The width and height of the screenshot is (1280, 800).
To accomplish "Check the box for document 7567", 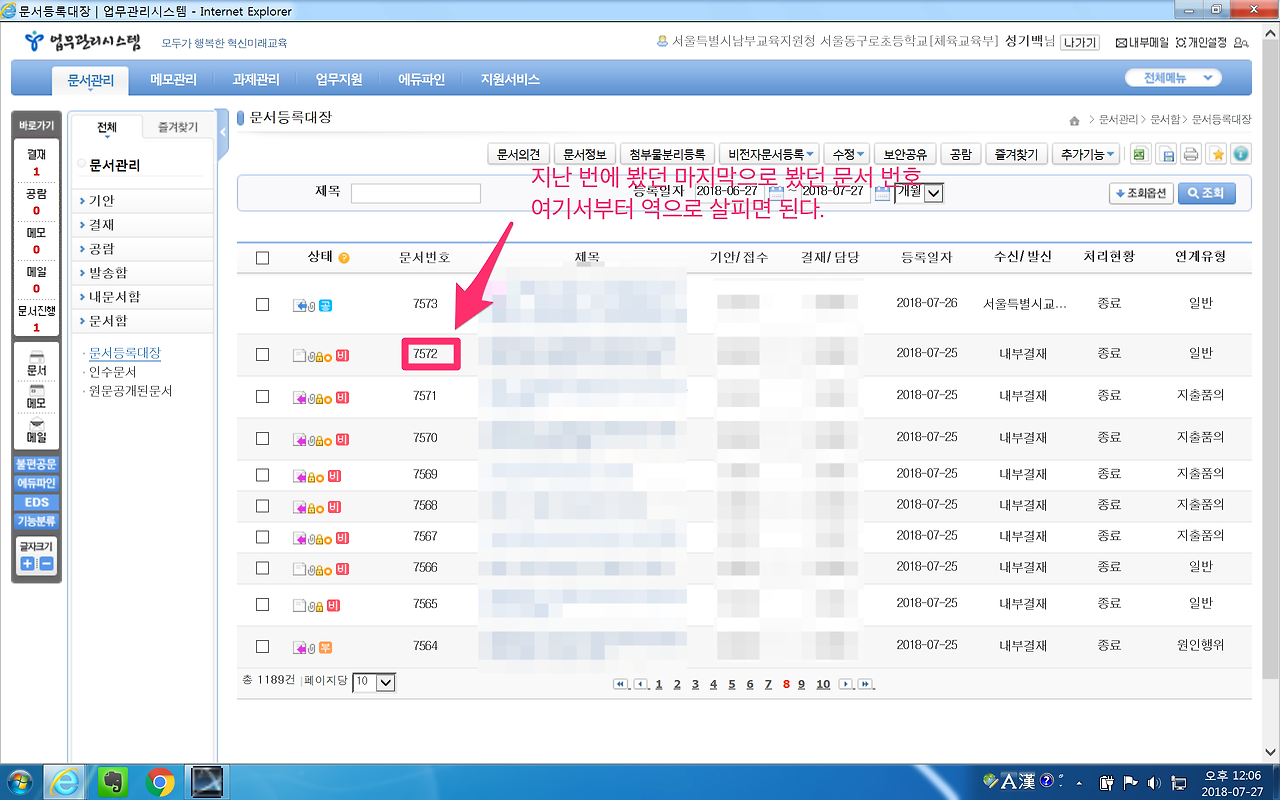I will click(263, 537).
